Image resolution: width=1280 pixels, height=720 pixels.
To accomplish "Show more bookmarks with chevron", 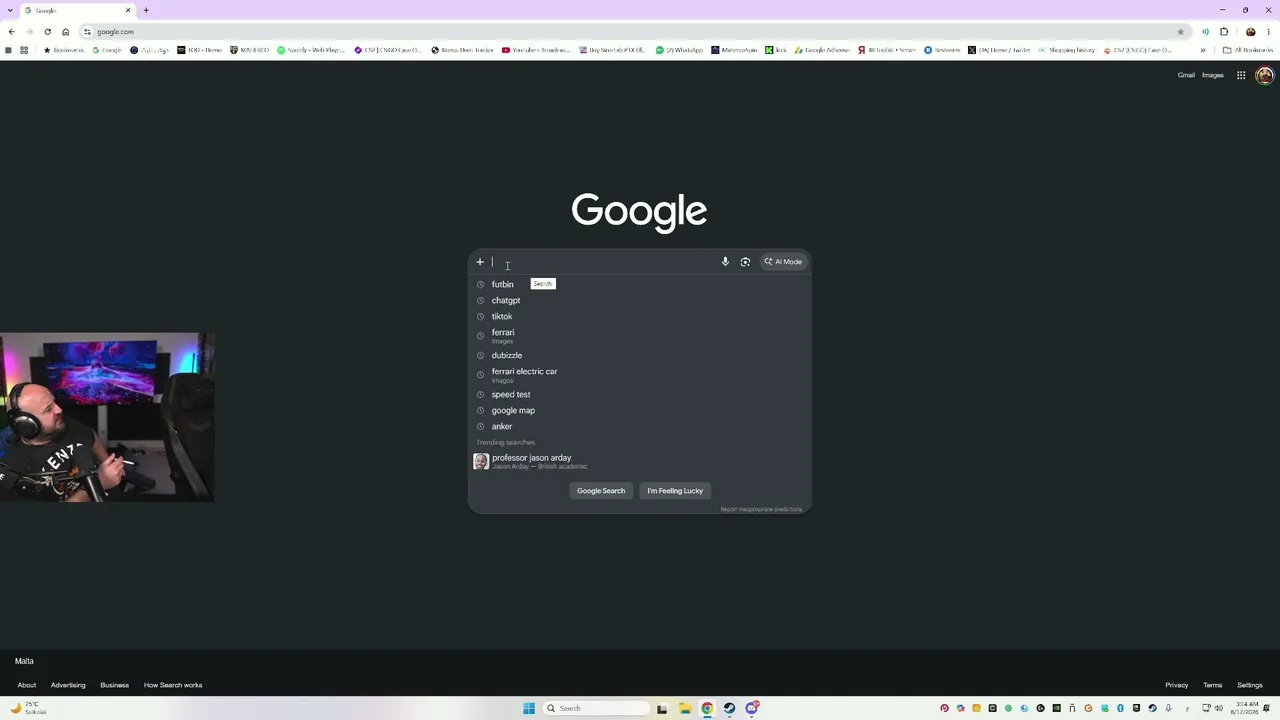I will pos(1203,50).
